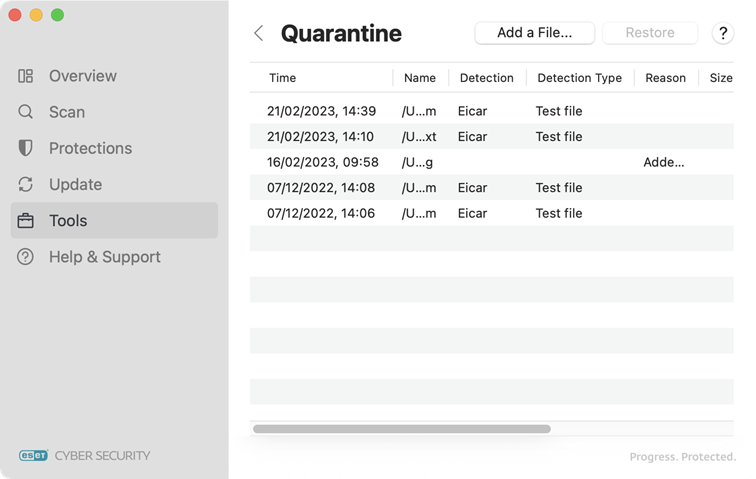Select the 21/02/2023, 14:10 entry

492,137
